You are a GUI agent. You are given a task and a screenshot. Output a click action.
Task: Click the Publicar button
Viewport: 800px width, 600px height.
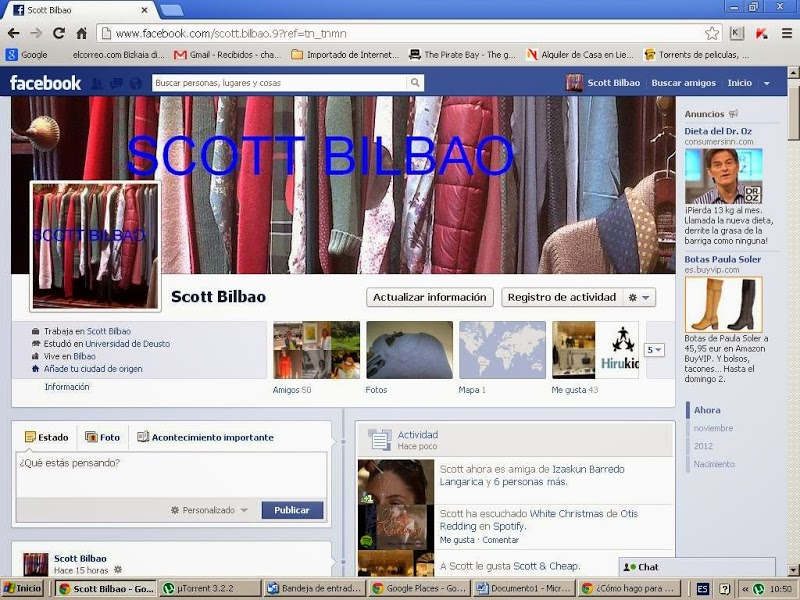click(292, 510)
